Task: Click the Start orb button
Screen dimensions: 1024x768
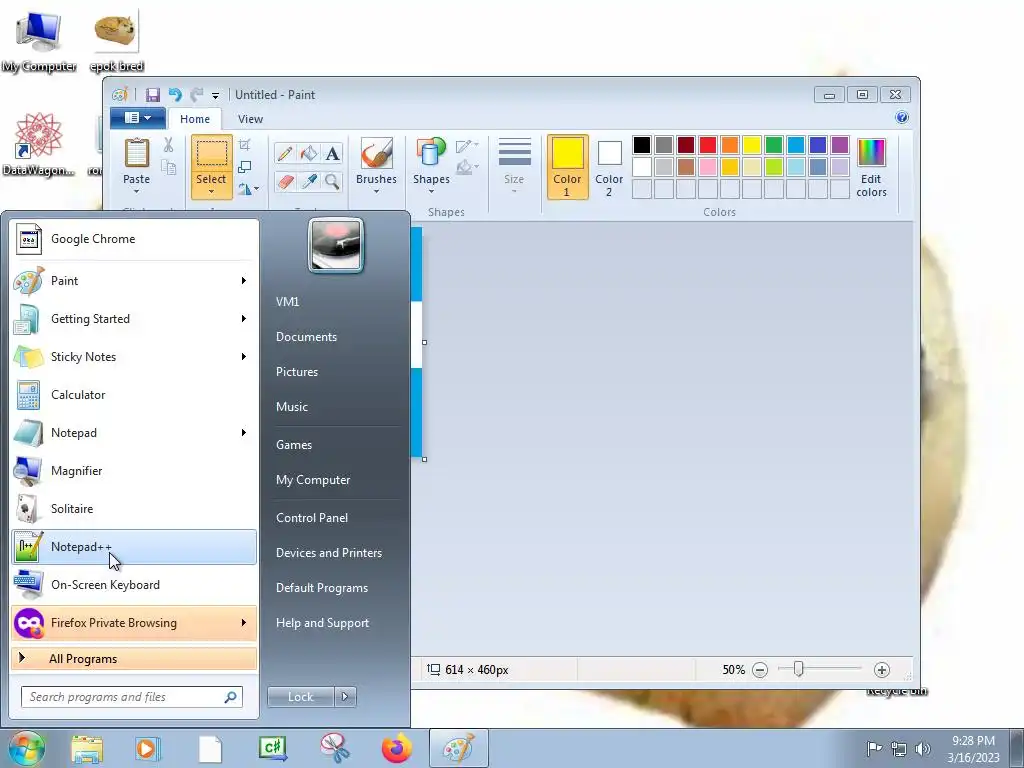Action: pyautogui.click(x=27, y=749)
